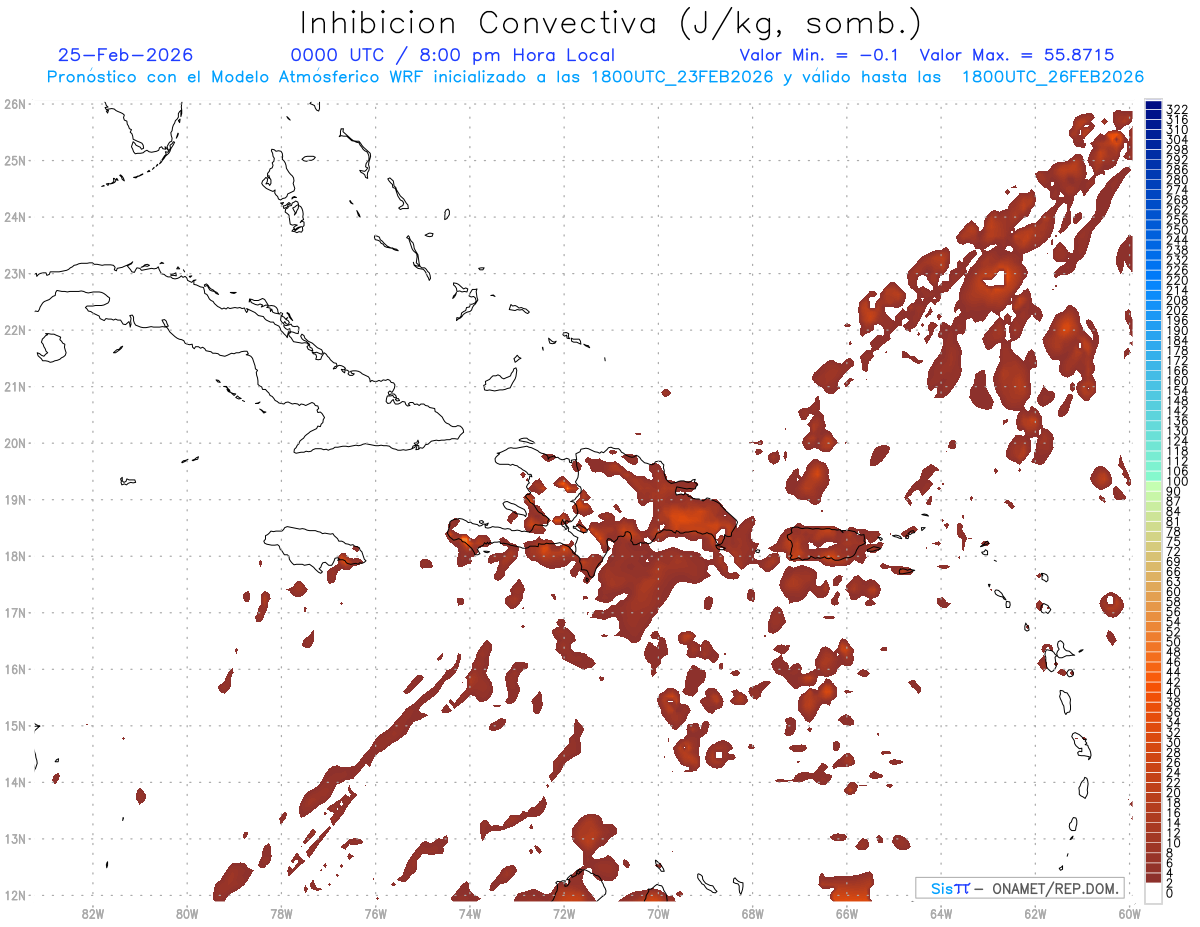Click the date "25-Feb-2026"
The width and height of the screenshot is (1200, 927).
click(126, 55)
